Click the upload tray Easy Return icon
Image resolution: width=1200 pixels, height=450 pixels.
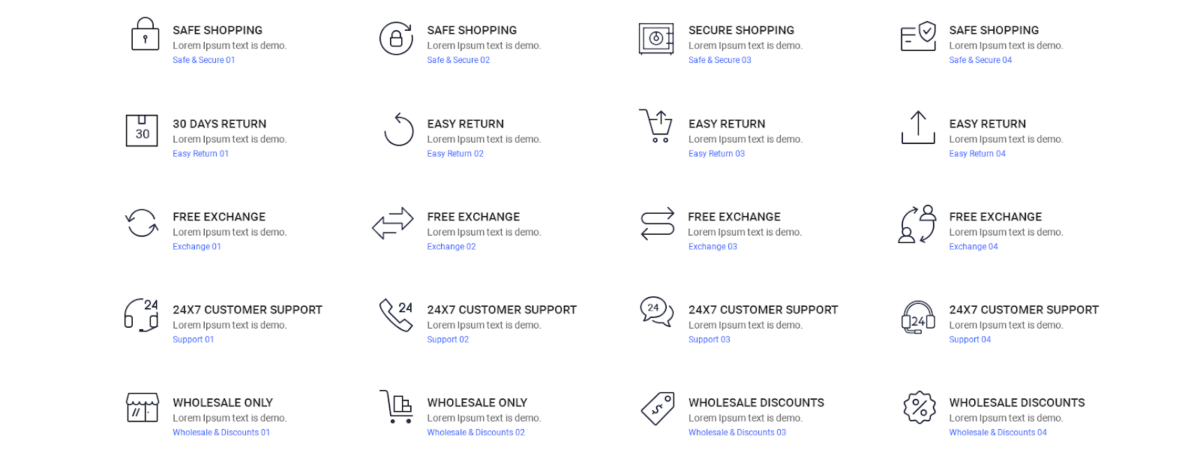pos(918,128)
